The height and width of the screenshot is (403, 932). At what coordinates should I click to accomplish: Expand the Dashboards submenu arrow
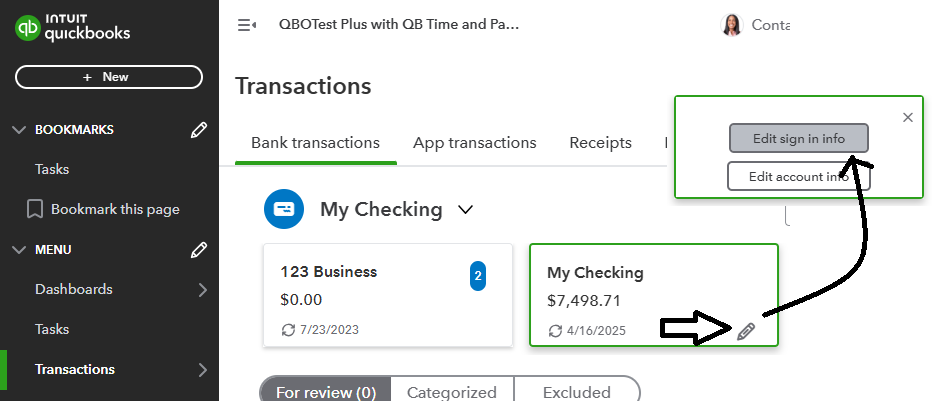[203, 290]
